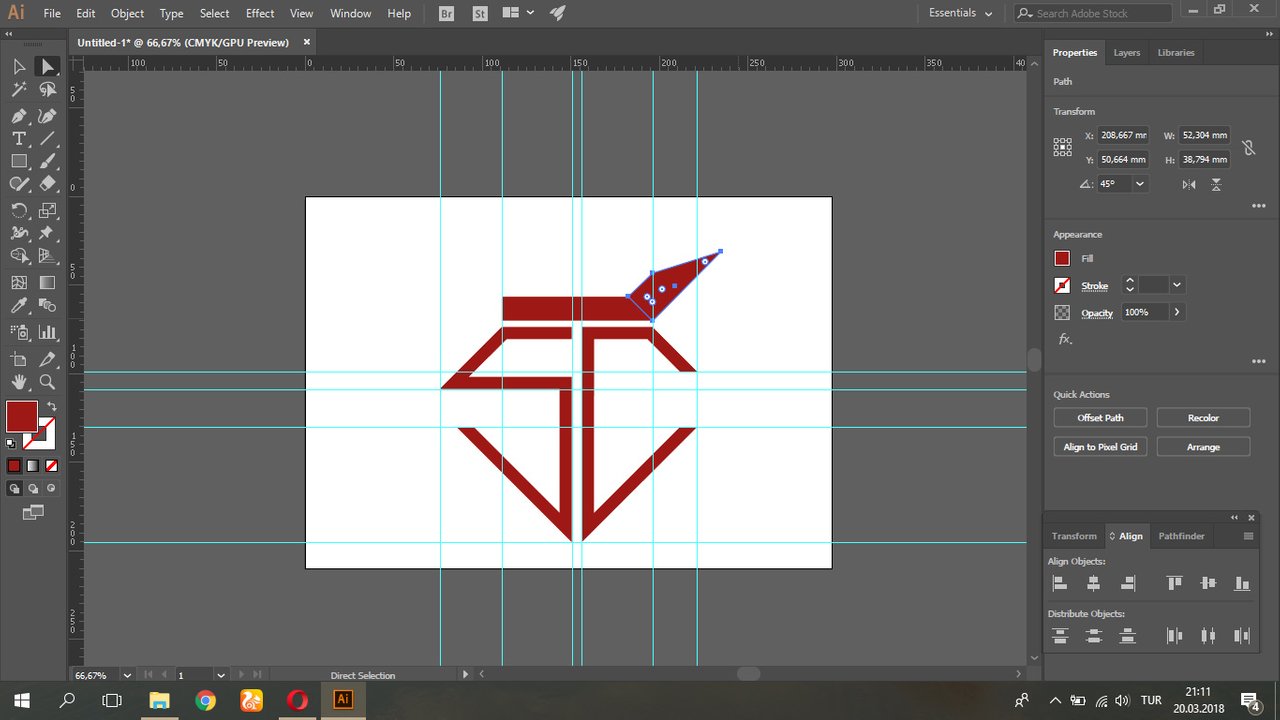Expand the Opacity slider arrow
Viewport: 1280px width, 720px height.
1177,312
